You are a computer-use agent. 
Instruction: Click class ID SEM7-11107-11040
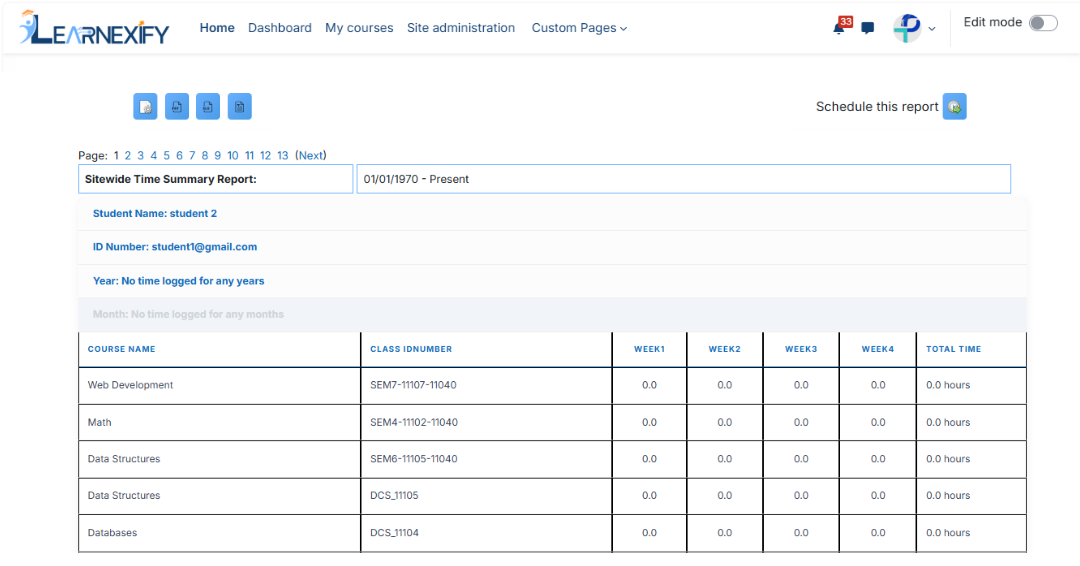point(413,385)
